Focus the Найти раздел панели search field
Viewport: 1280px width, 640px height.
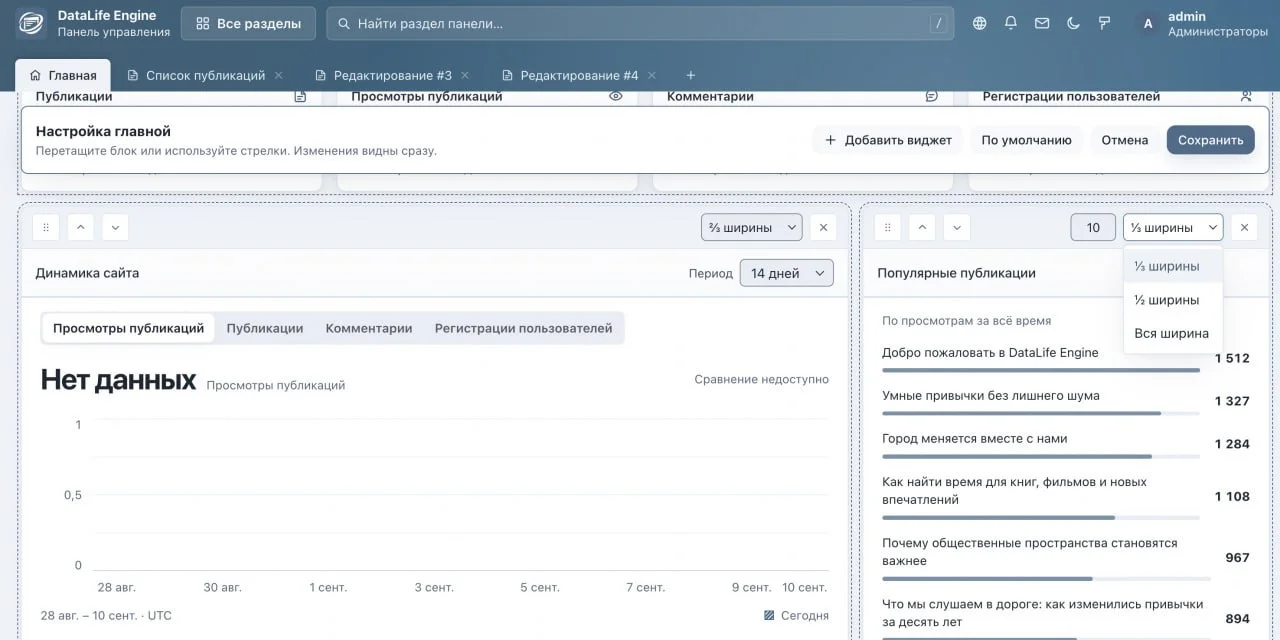click(640, 23)
